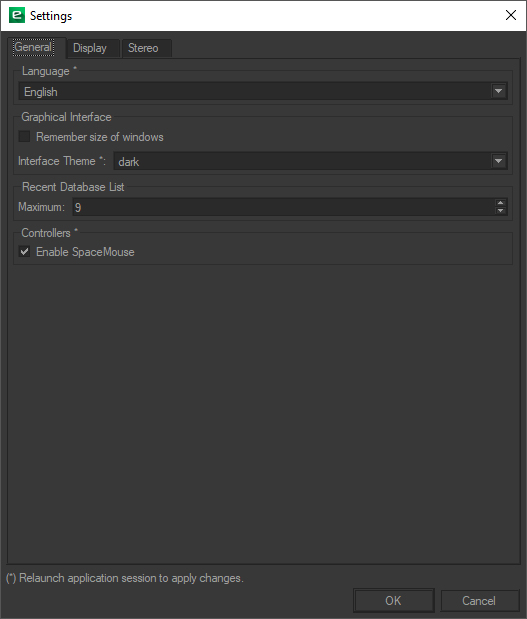This screenshot has height=619, width=527.
Task: Click the Interface Theme label
Action: click(62, 161)
